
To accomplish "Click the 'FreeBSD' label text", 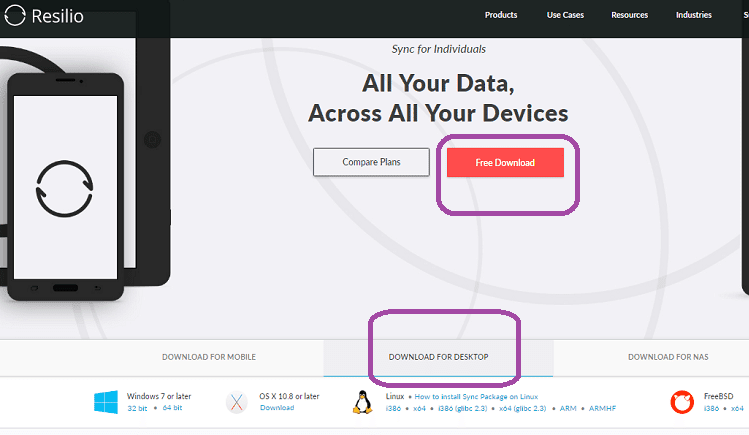I will (x=718, y=396).
